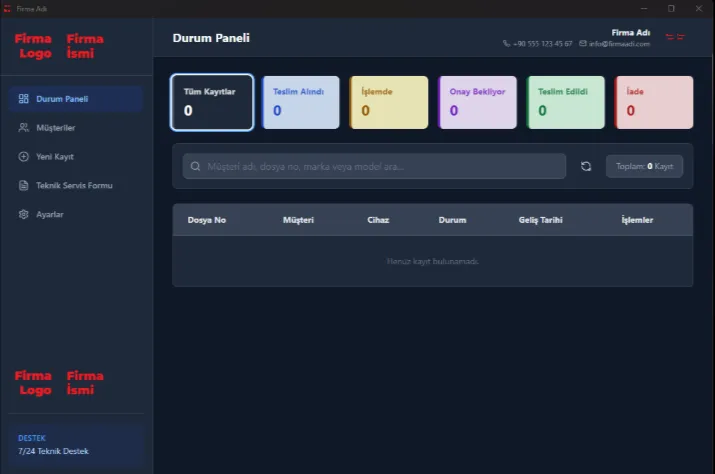Screen dimensions: 715x474
Task: Click the Durum Paneli grid icon in sidebar
Action: 24,99
